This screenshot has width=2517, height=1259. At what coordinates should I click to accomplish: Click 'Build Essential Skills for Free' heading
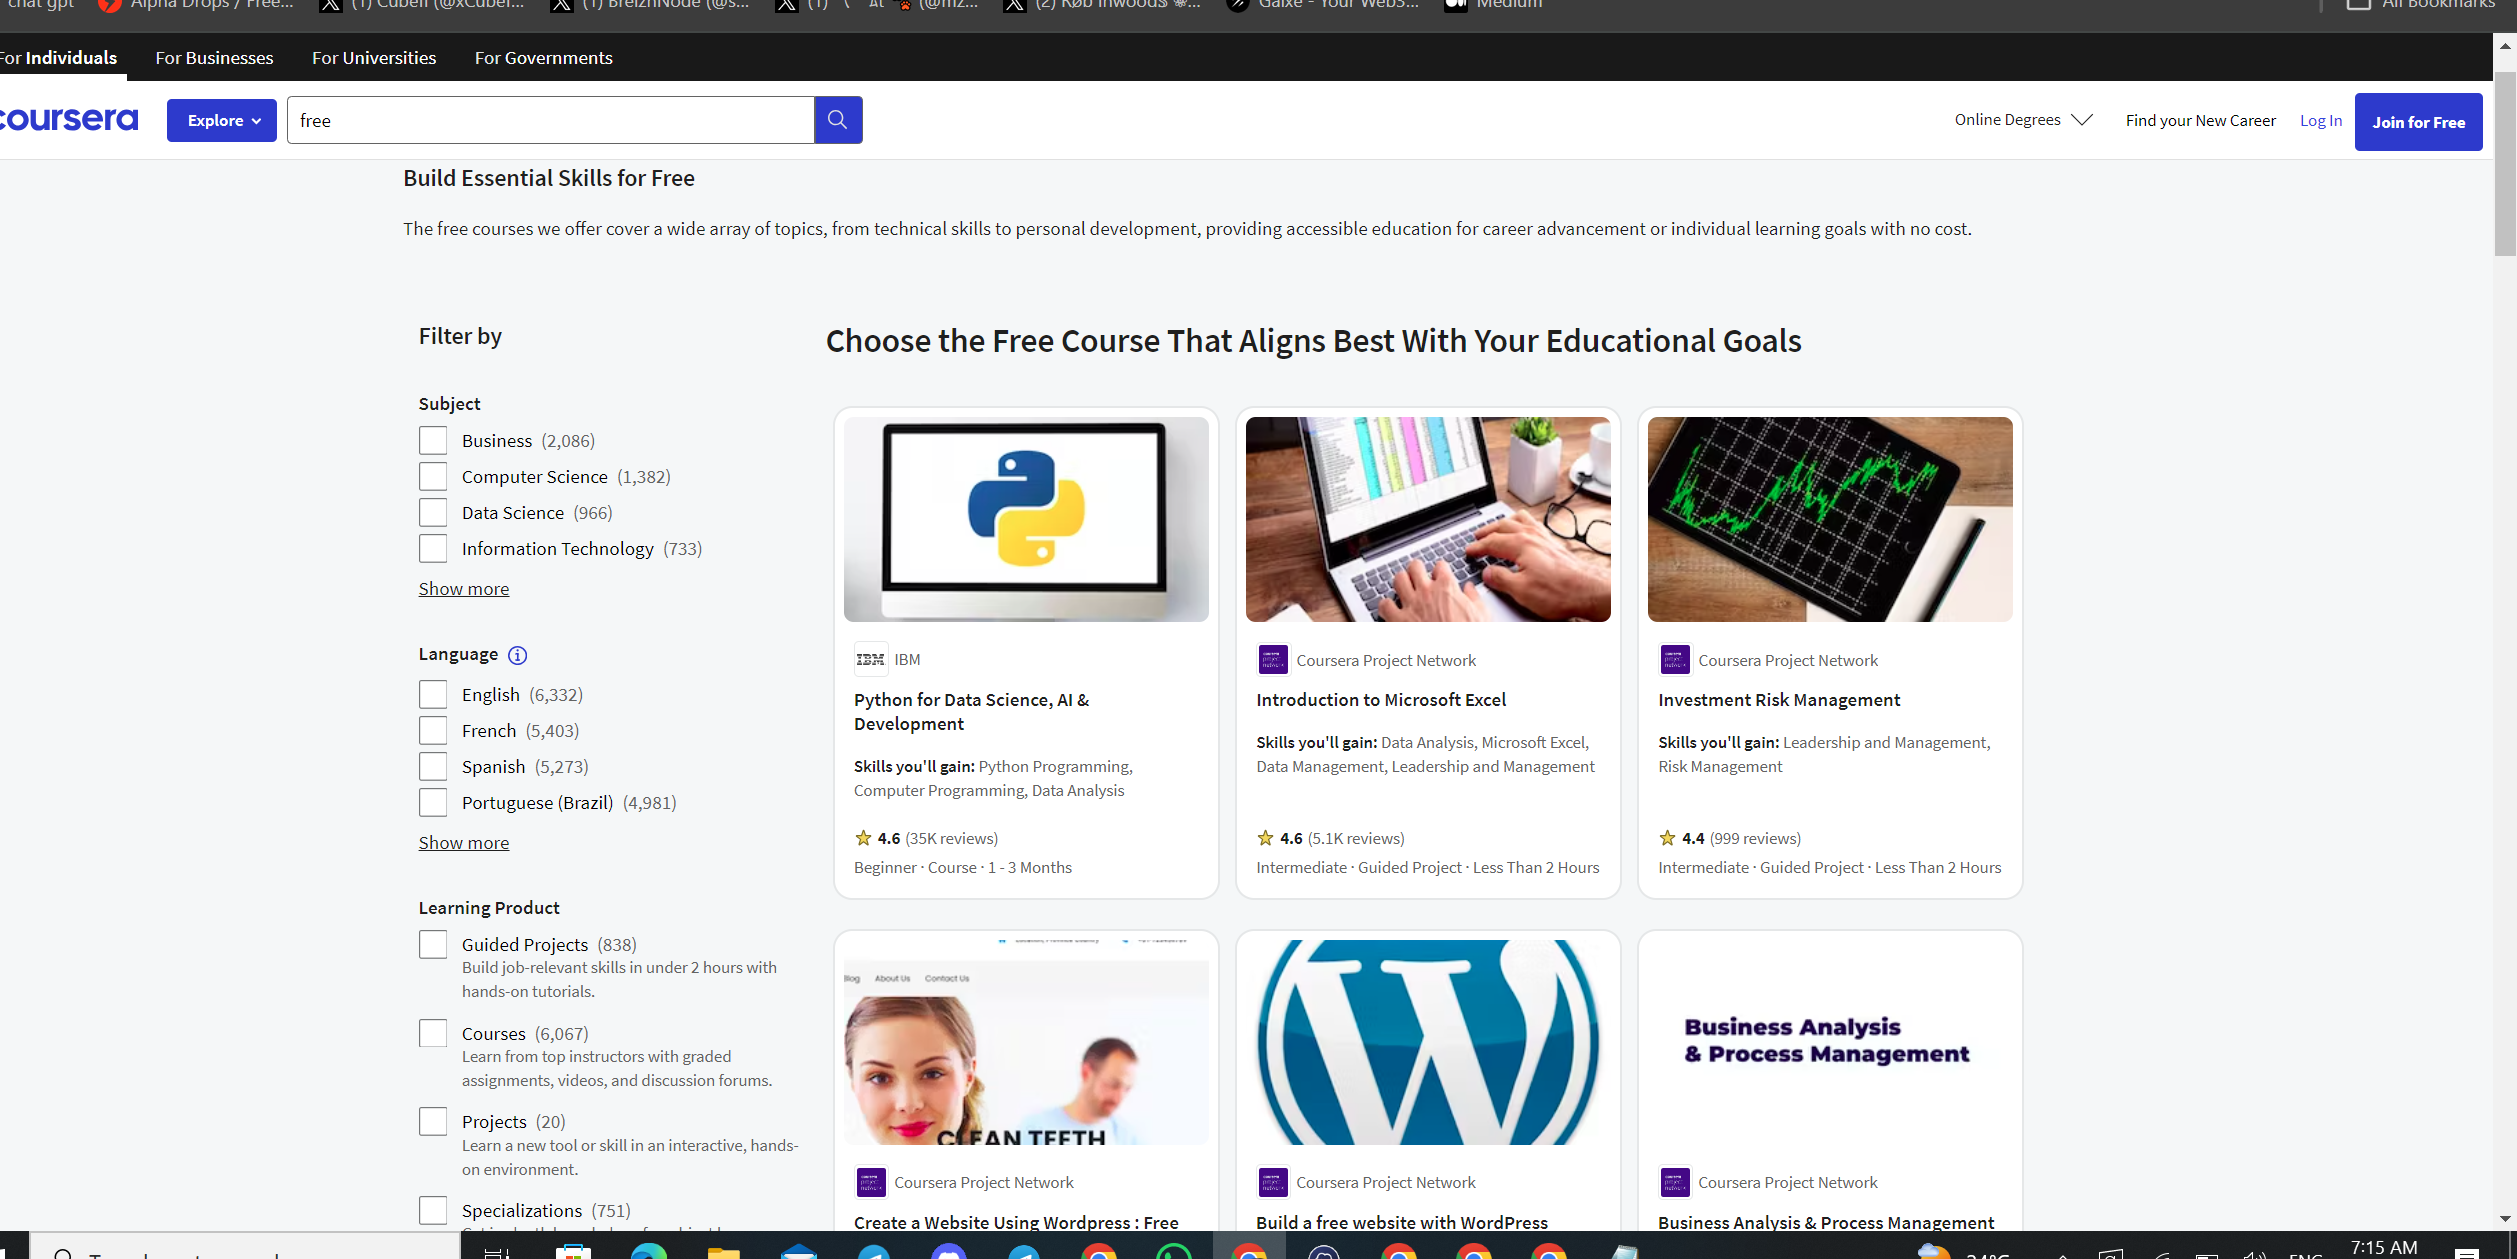click(x=549, y=178)
